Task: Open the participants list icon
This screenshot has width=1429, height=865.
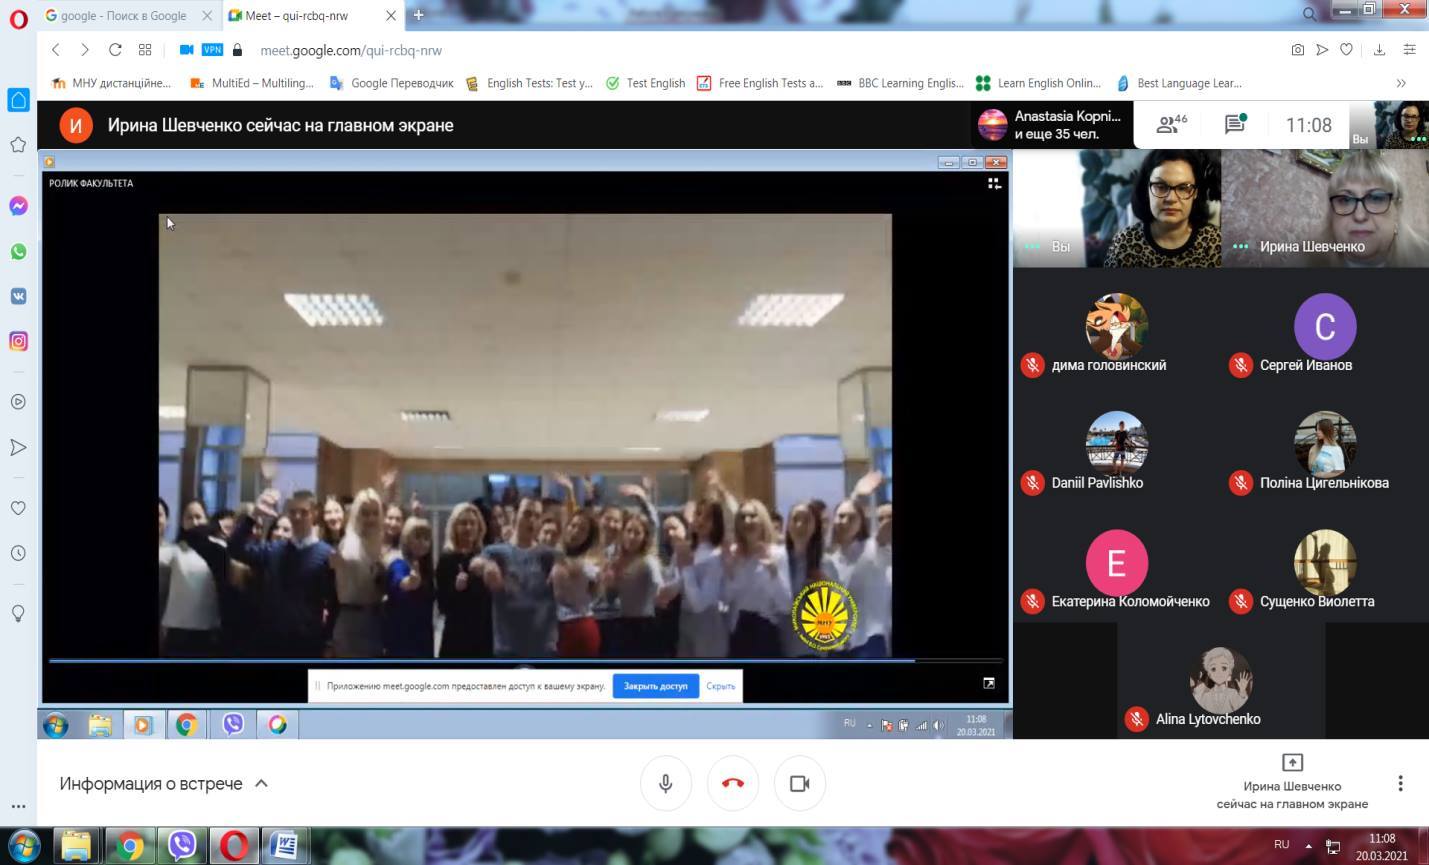Action: click(1170, 124)
